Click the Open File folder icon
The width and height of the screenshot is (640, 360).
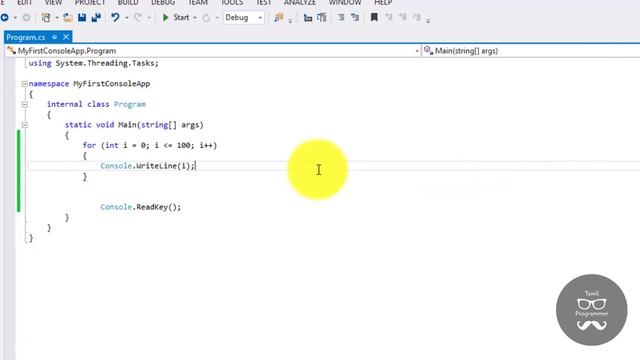(x=68, y=18)
